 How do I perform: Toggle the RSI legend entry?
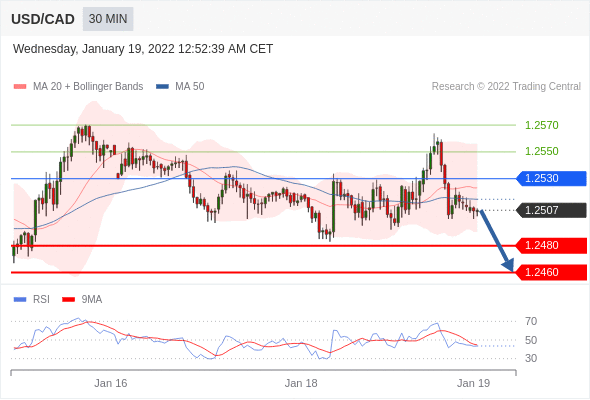[32, 300]
